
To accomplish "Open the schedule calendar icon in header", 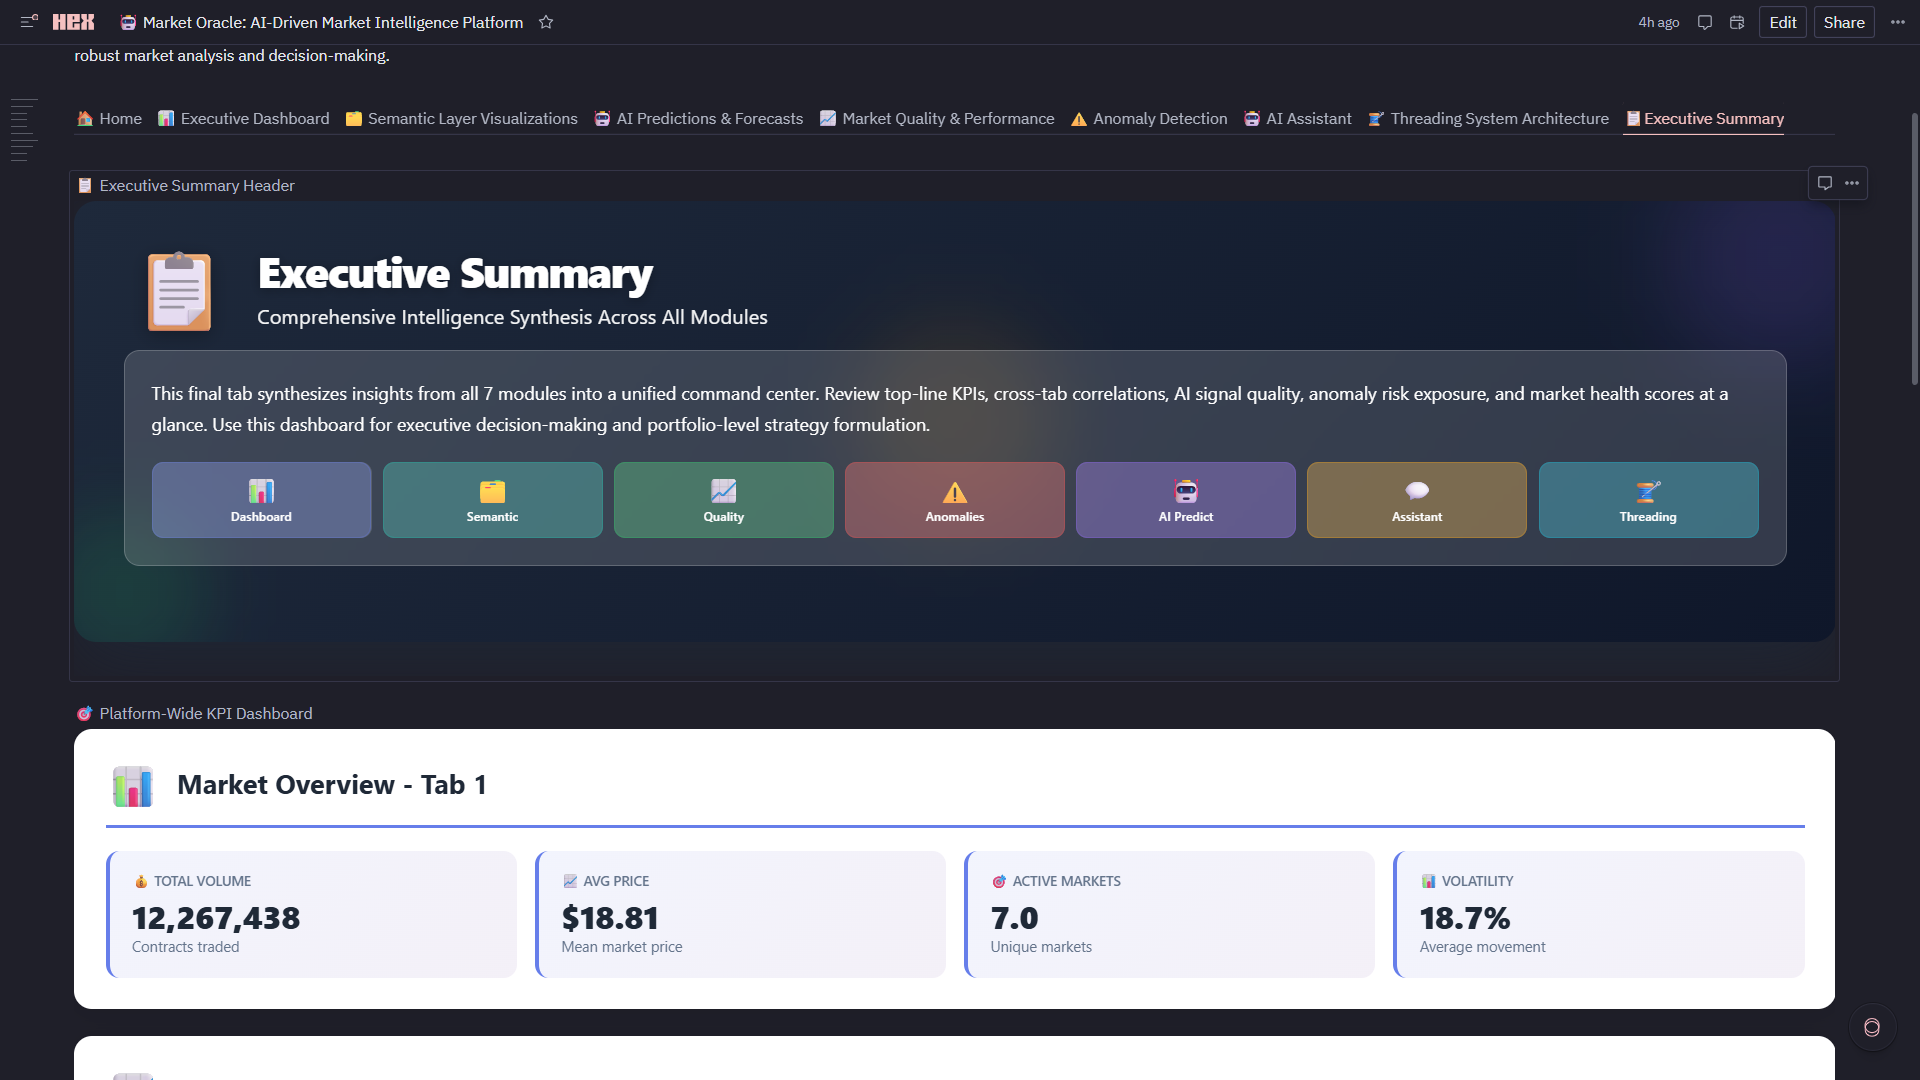I will [x=1737, y=22].
